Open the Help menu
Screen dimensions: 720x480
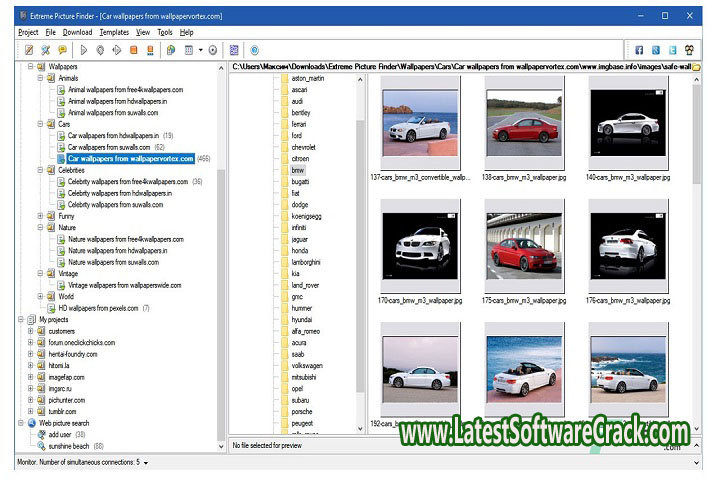pyautogui.click(x=186, y=32)
